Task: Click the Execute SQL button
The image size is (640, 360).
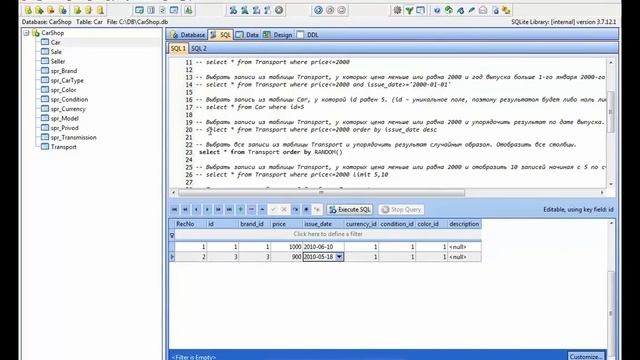Action: coord(350,209)
